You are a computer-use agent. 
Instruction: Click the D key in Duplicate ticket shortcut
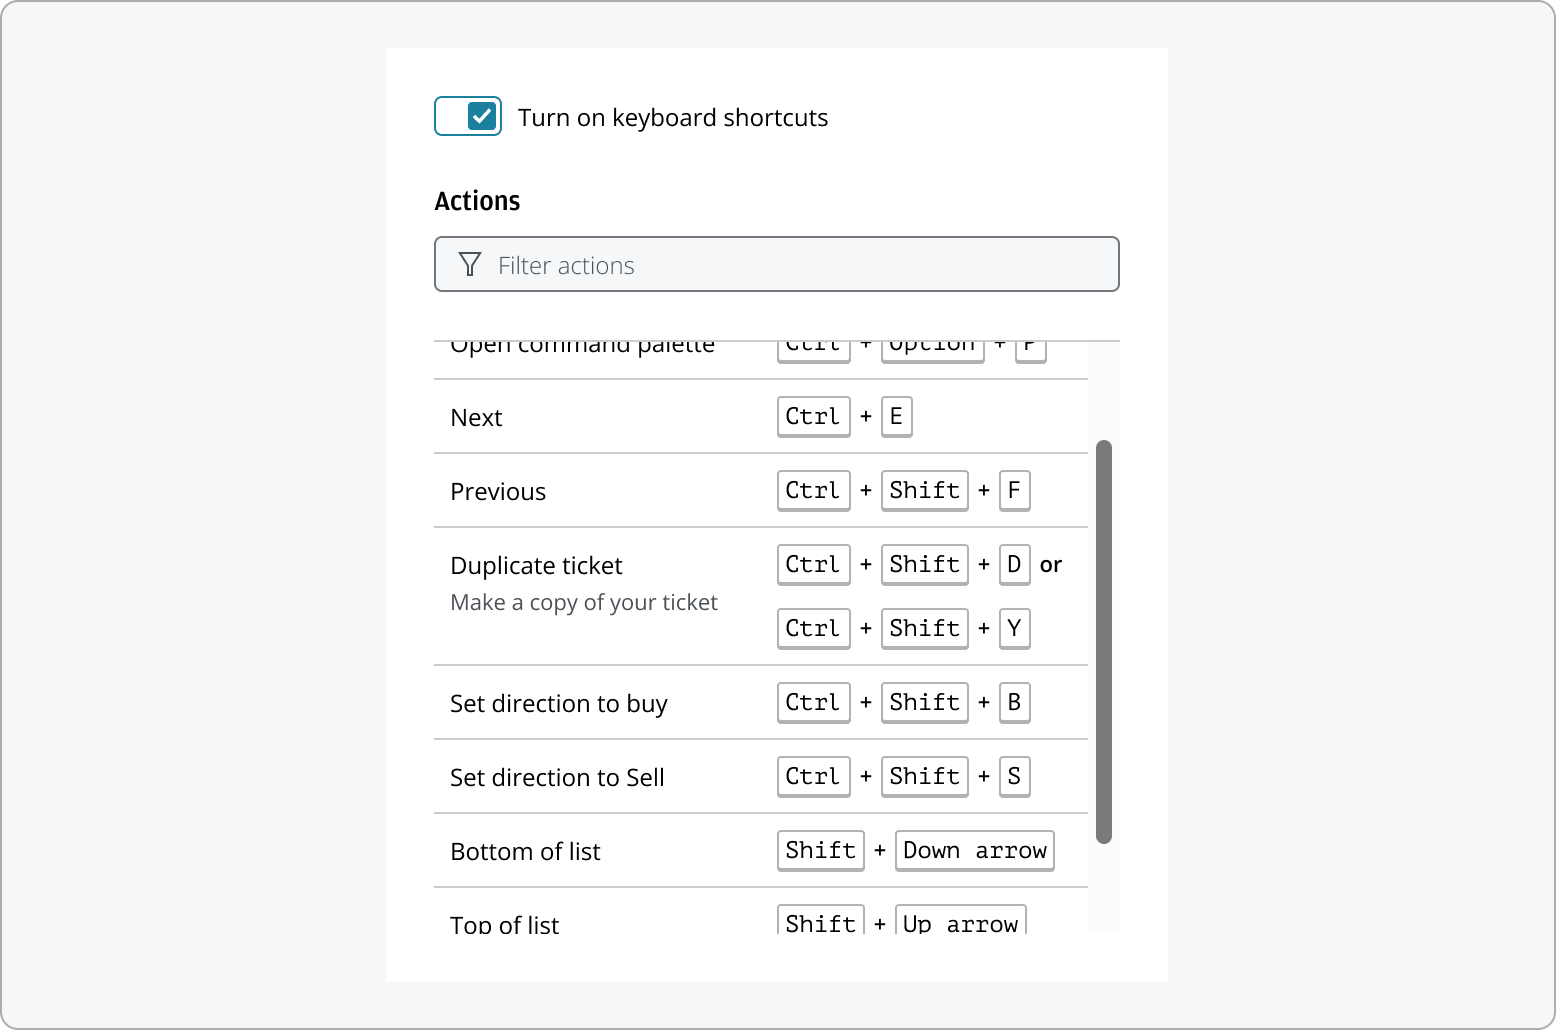[x=1014, y=565]
